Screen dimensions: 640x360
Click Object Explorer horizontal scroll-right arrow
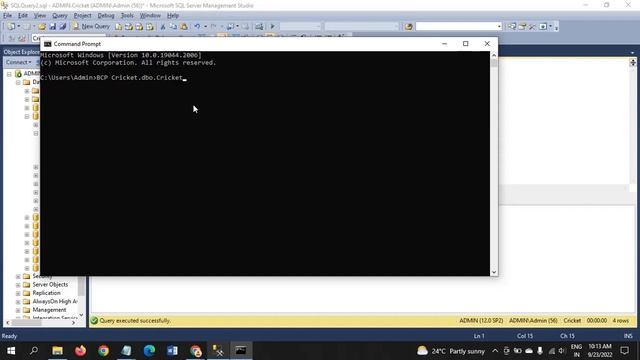[73, 322]
